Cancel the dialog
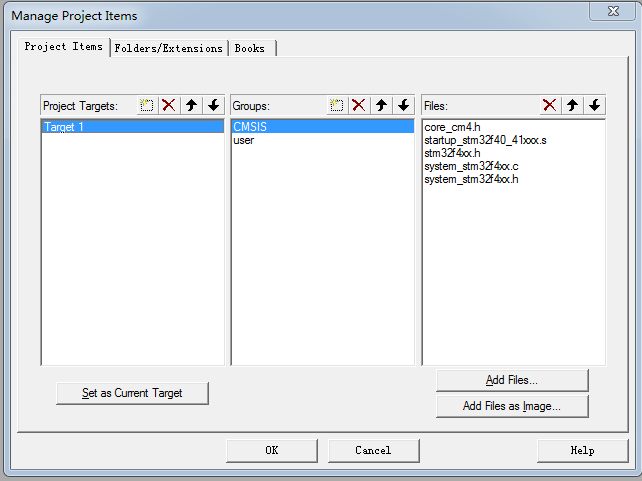 (373, 451)
